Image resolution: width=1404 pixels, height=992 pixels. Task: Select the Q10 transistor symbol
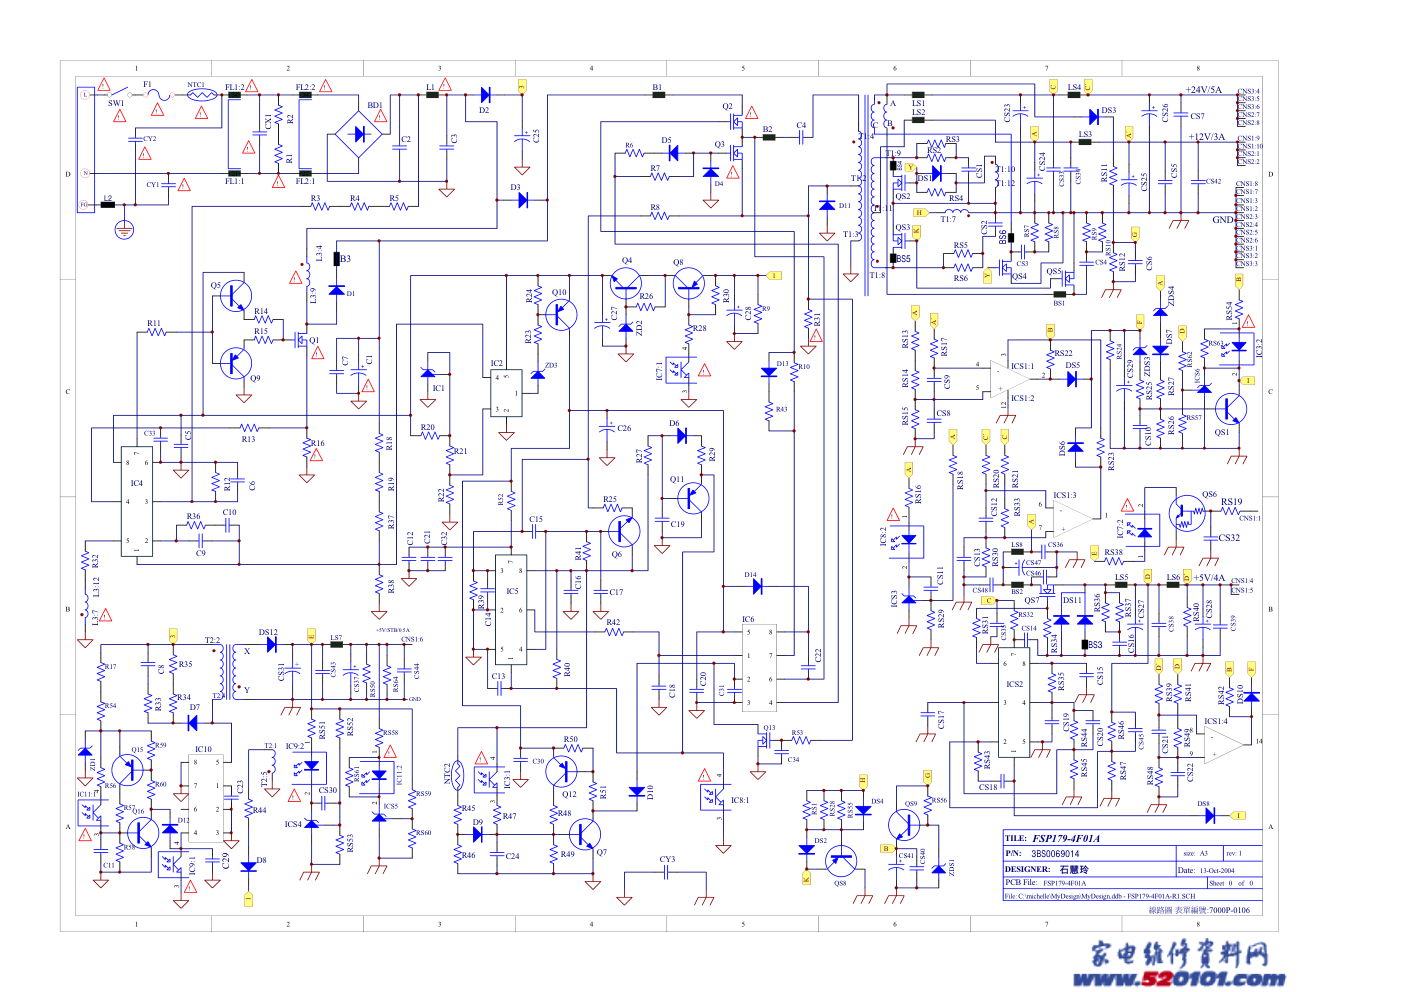(560, 315)
